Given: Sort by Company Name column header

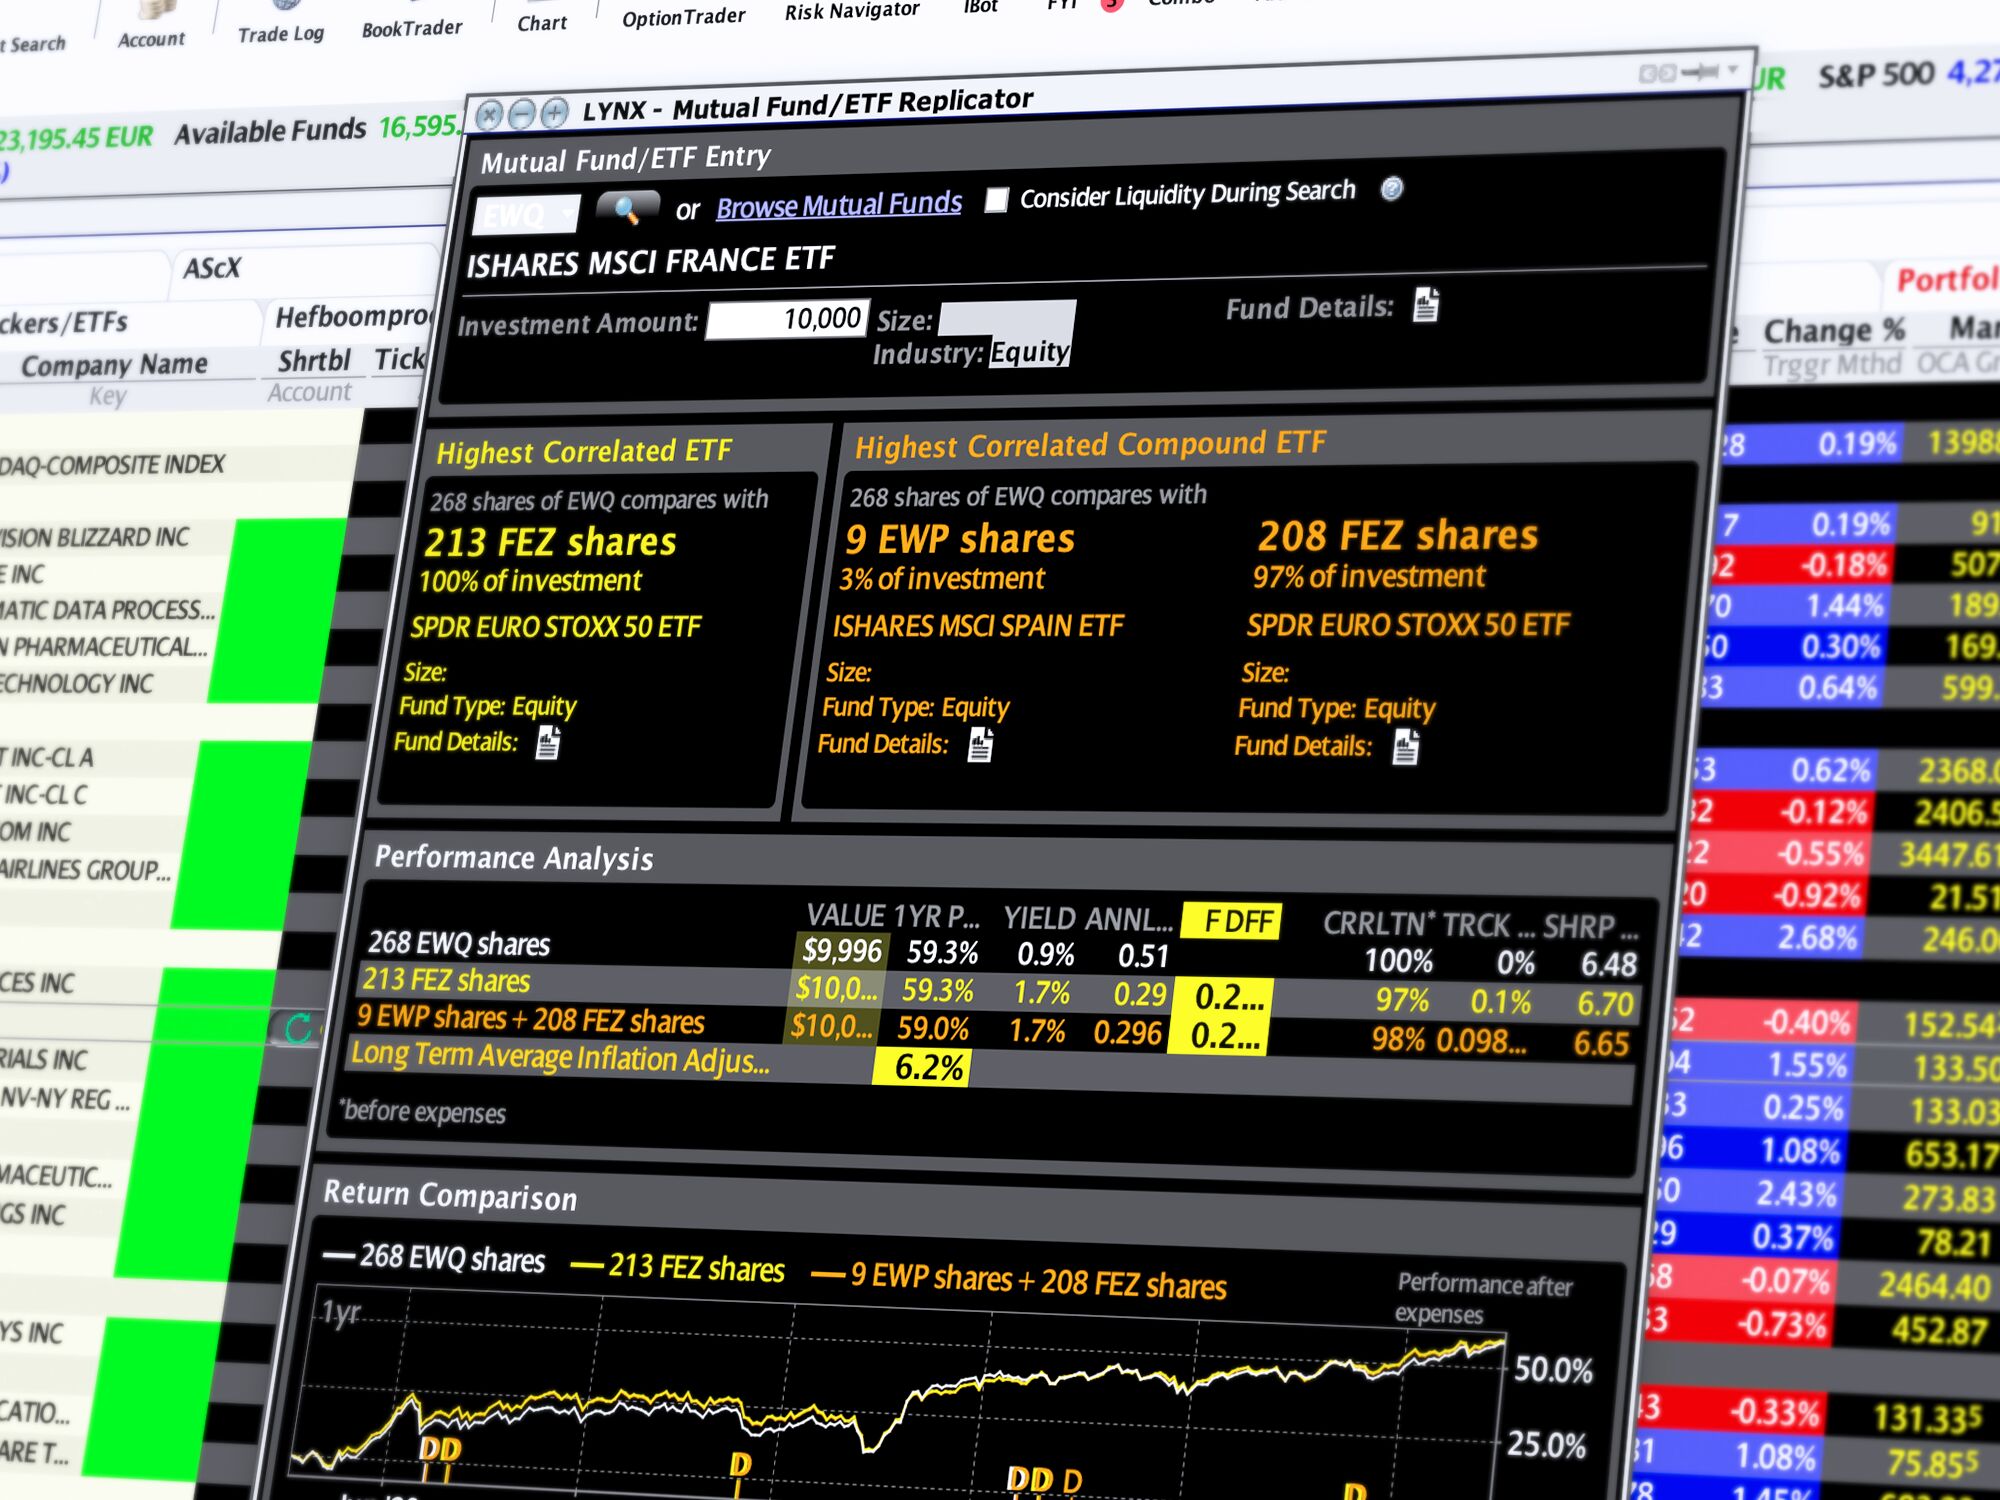Looking at the screenshot, I should [x=114, y=365].
